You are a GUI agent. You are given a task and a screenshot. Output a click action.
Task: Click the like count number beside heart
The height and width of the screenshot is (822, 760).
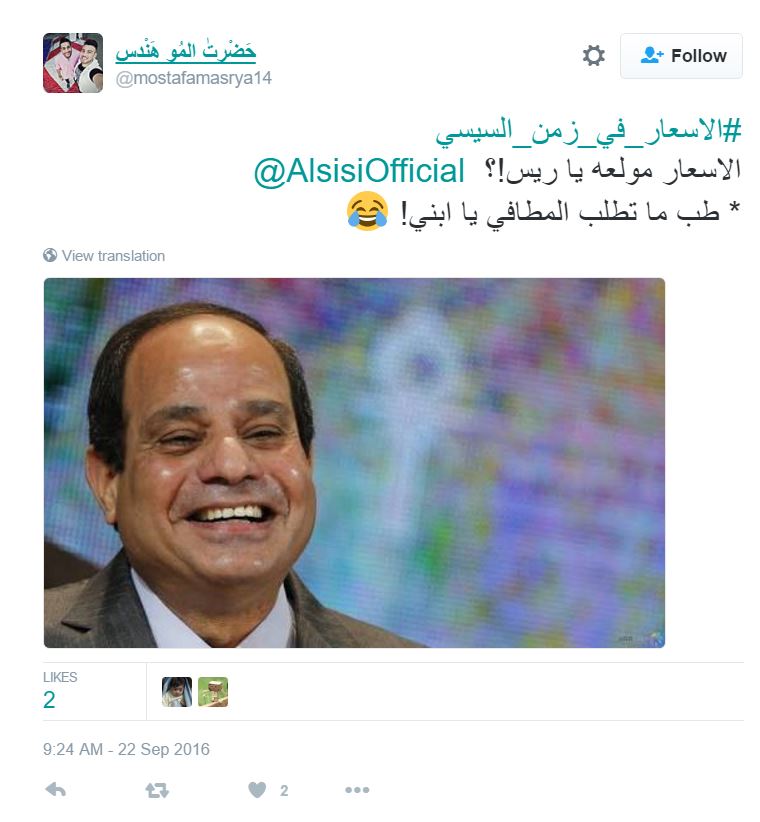(x=284, y=791)
